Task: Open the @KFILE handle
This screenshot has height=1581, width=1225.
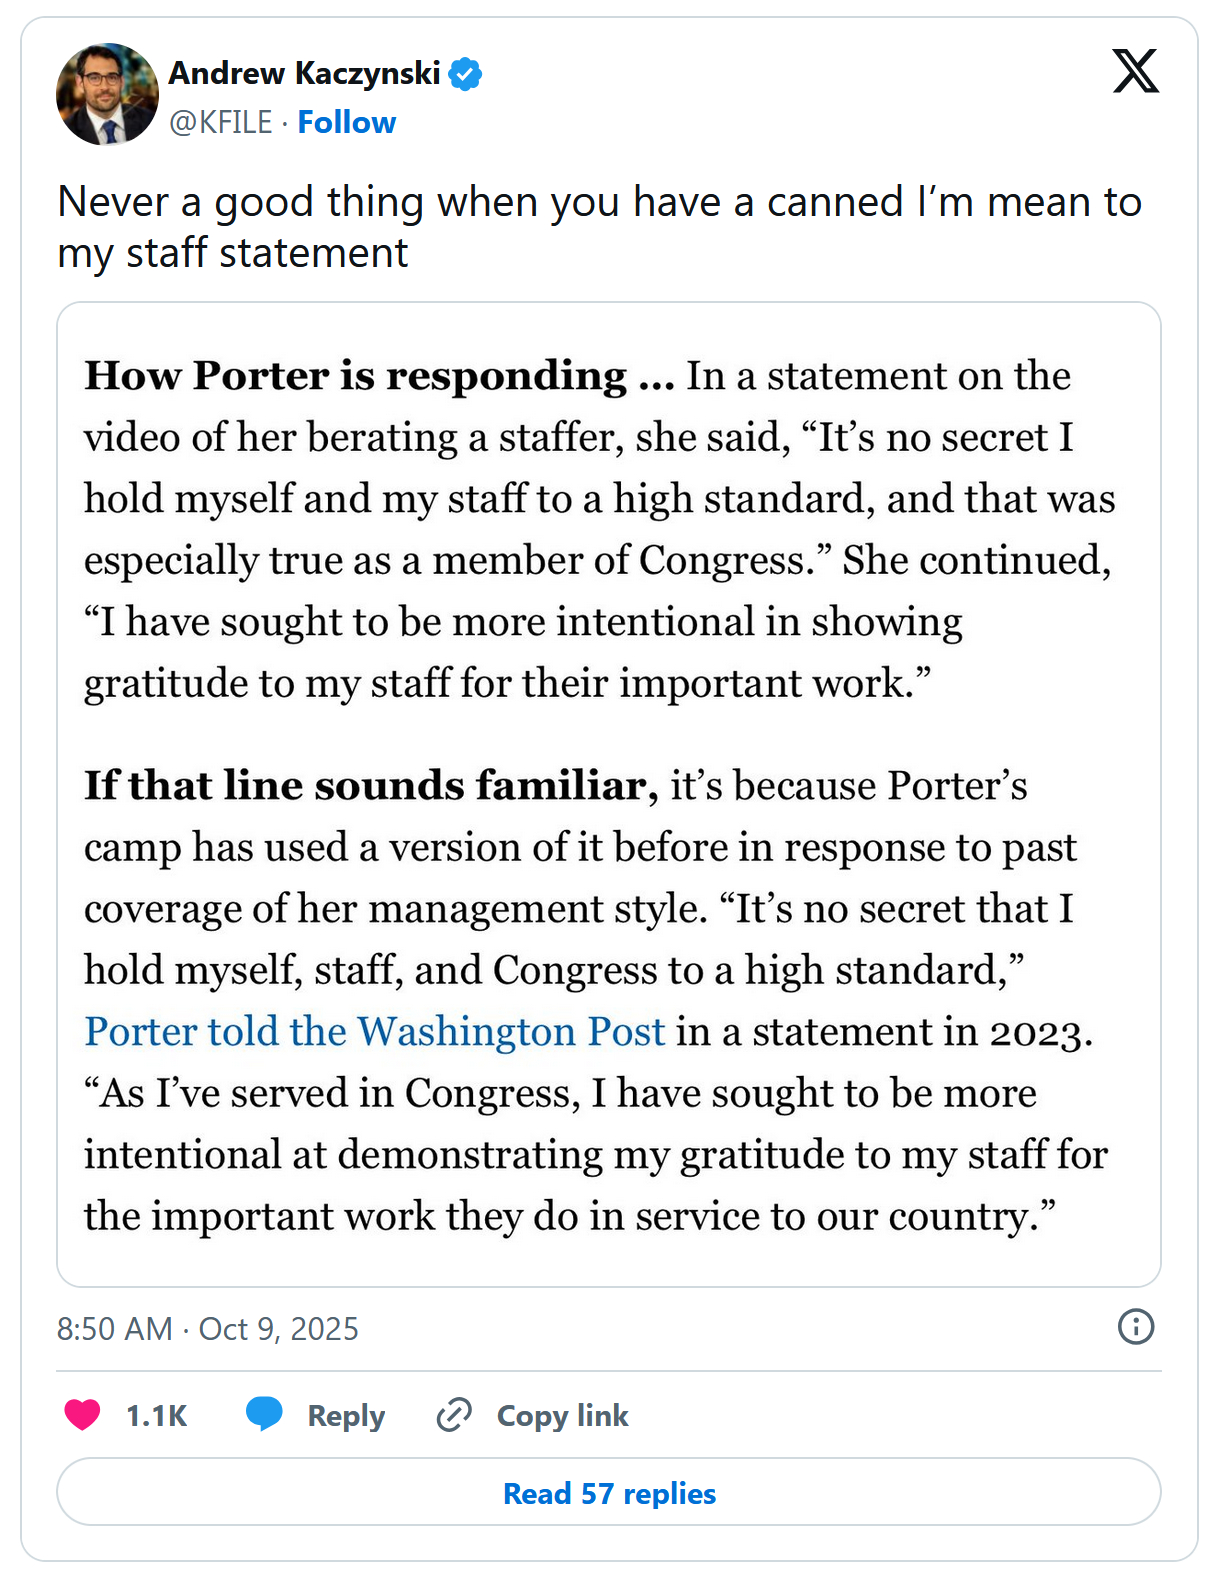Action: tap(220, 122)
